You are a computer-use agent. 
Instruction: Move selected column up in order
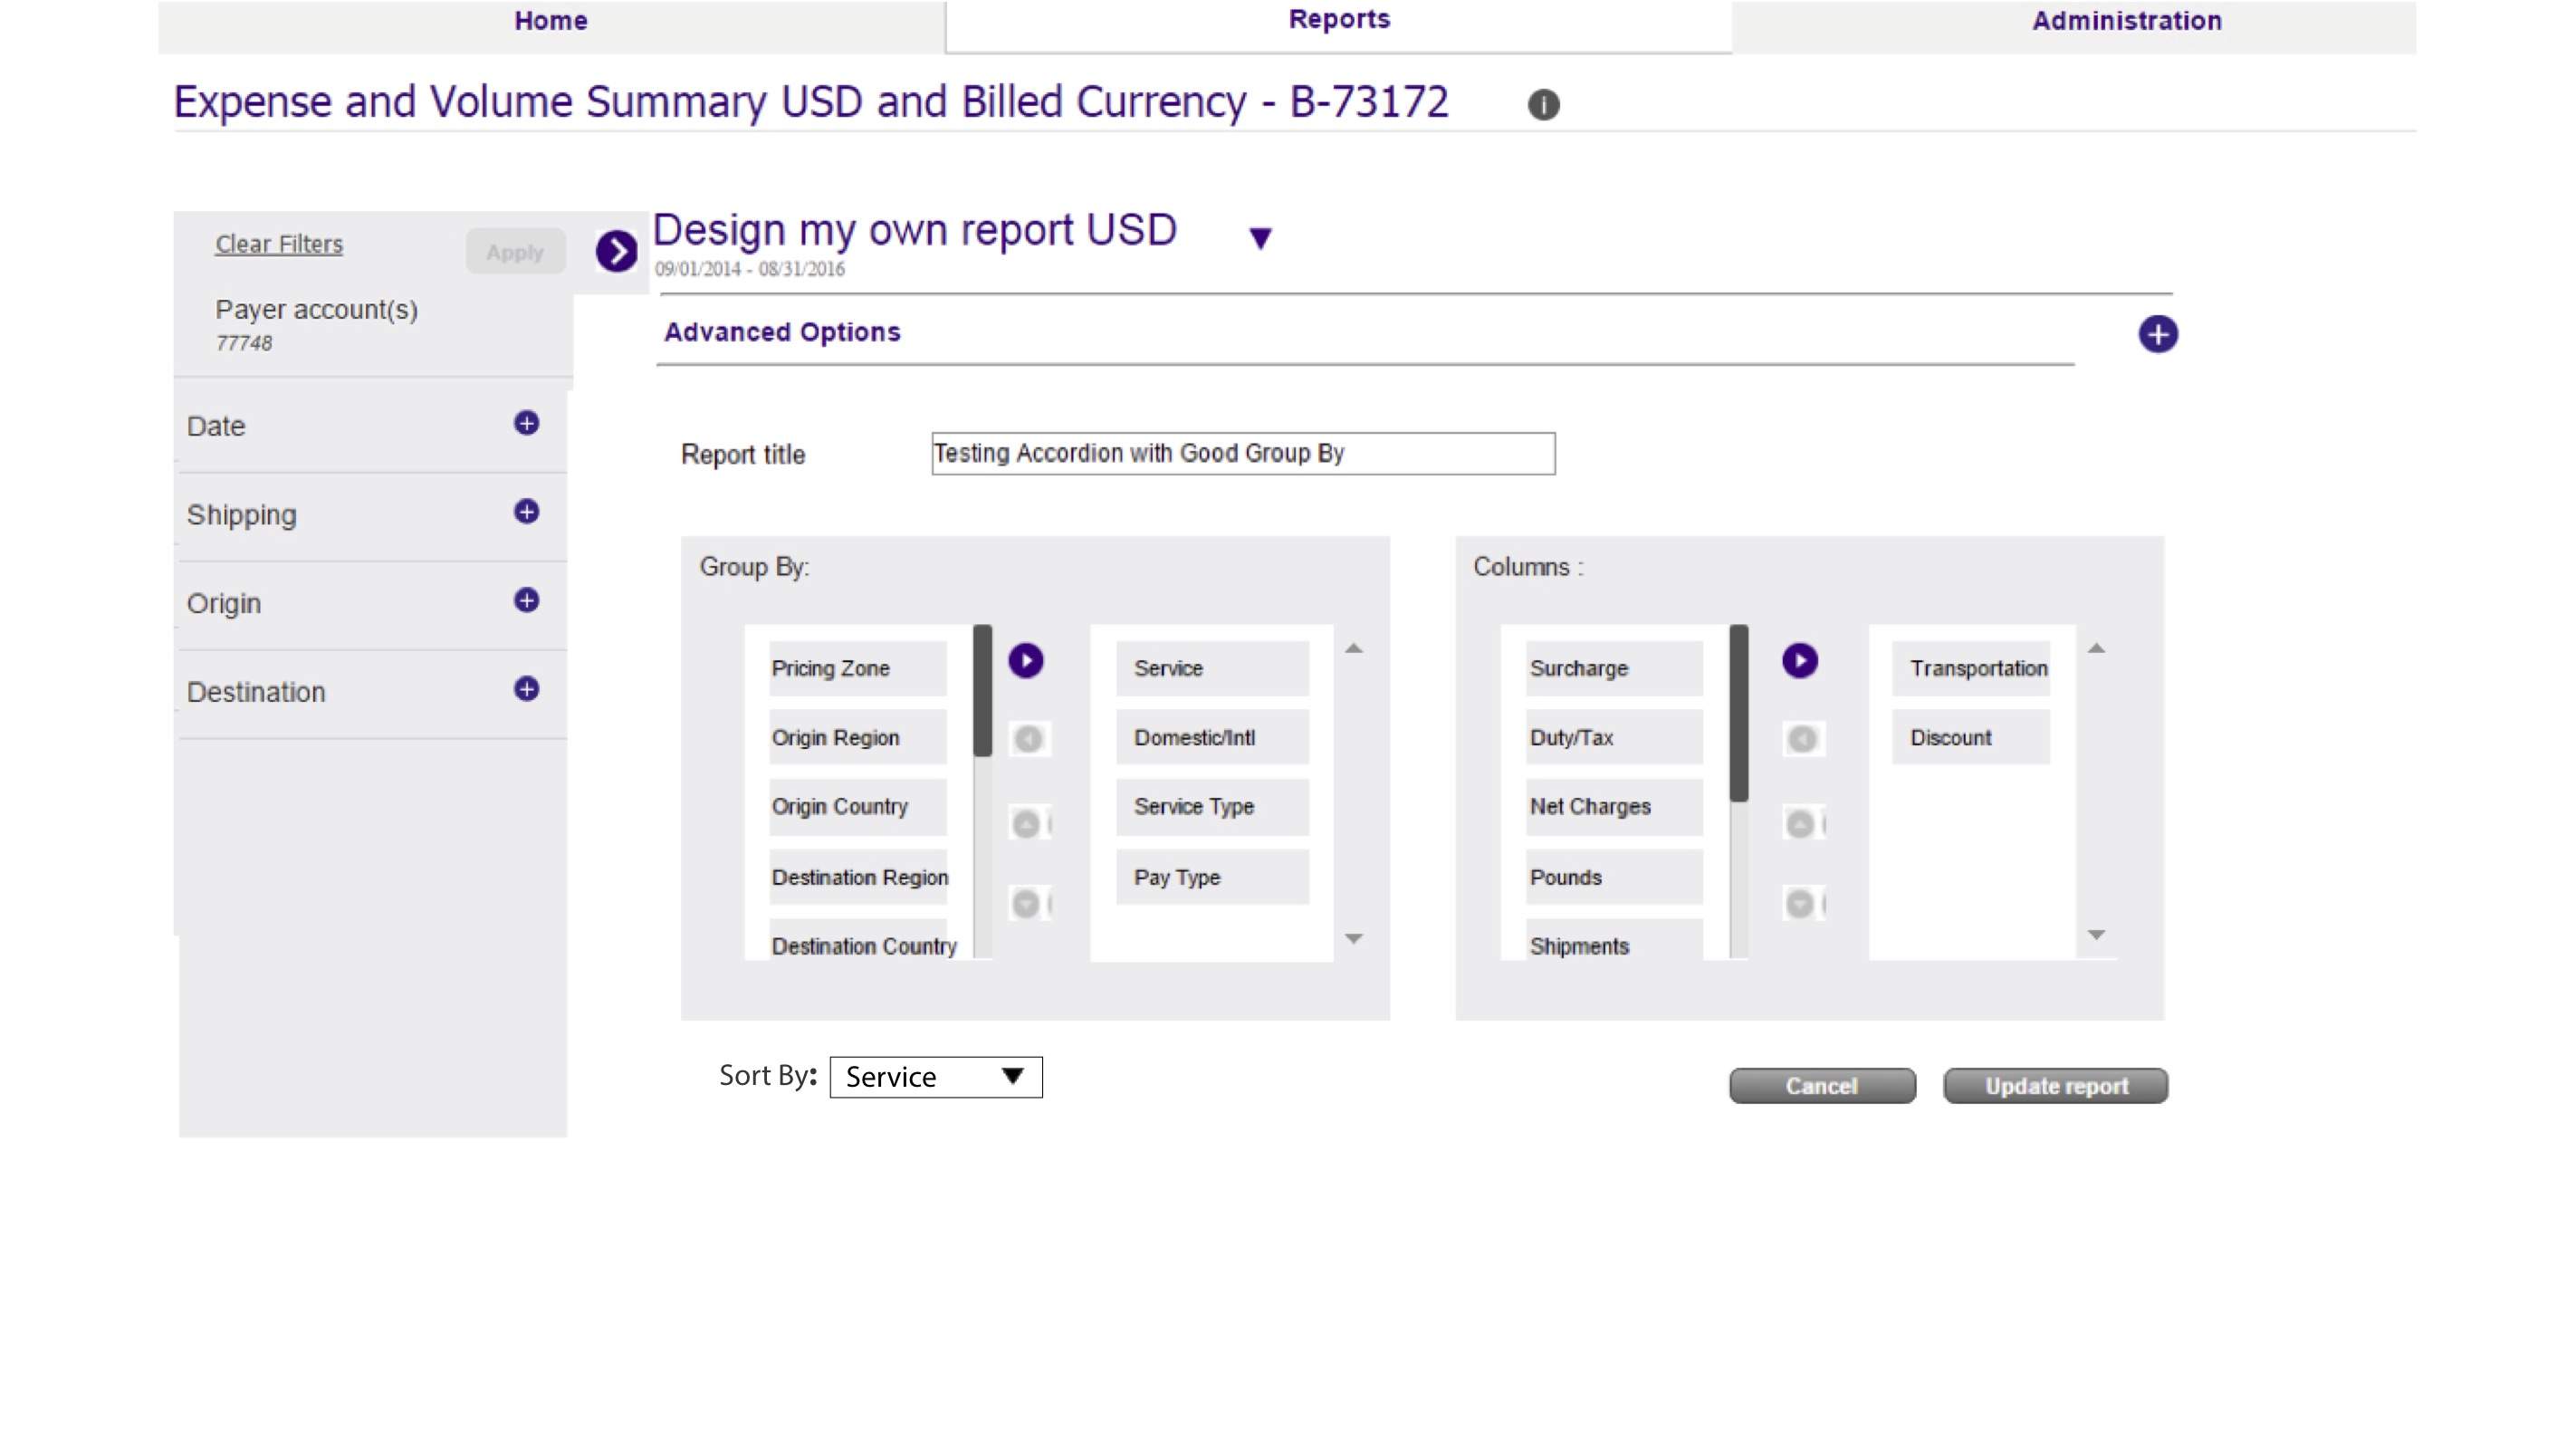coord(1802,824)
